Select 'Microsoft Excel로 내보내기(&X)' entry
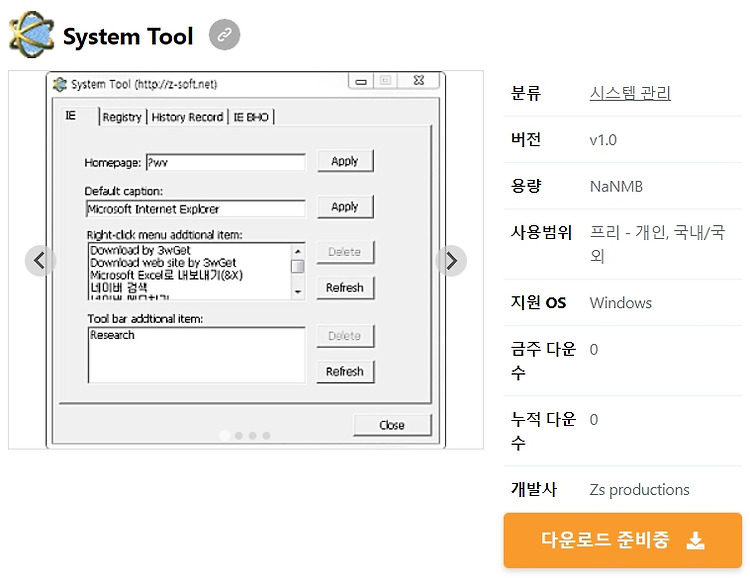This screenshot has width=750, height=578. click(x=166, y=275)
